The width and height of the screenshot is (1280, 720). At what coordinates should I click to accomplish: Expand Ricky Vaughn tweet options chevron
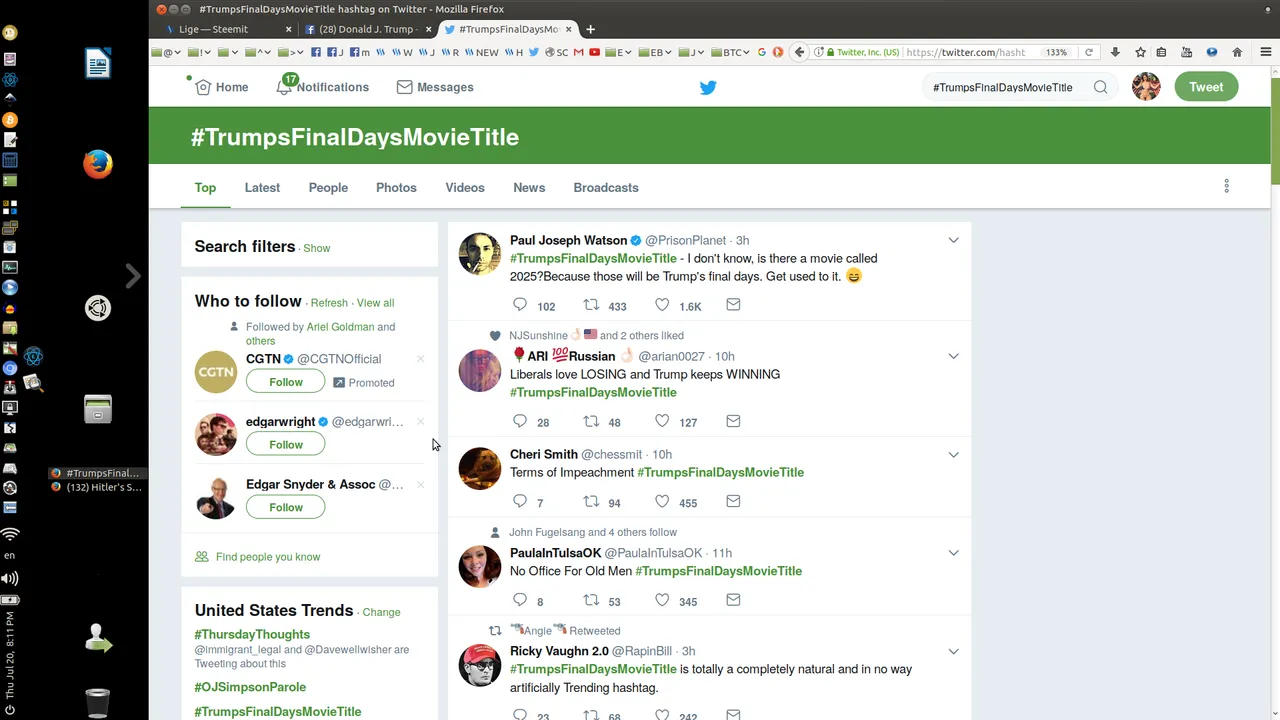click(x=953, y=651)
